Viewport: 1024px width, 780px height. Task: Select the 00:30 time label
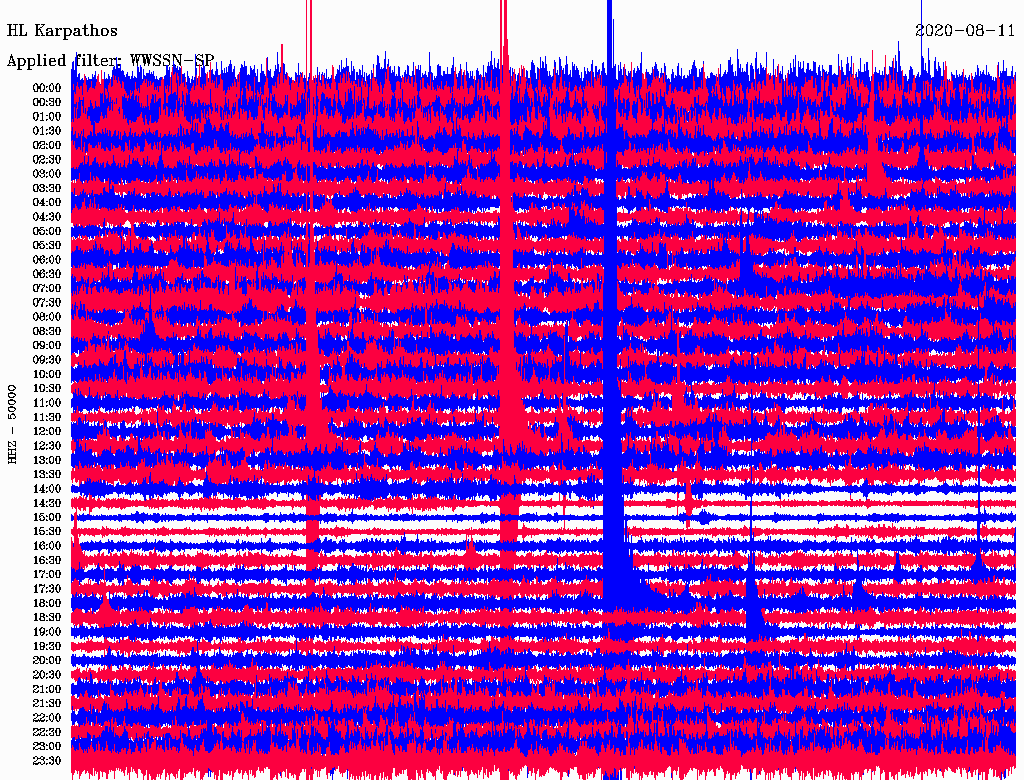47,103
